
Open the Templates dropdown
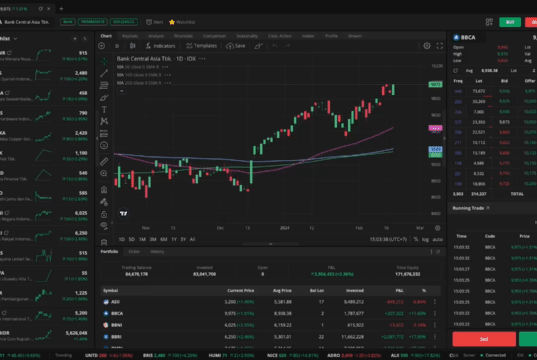click(x=201, y=46)
